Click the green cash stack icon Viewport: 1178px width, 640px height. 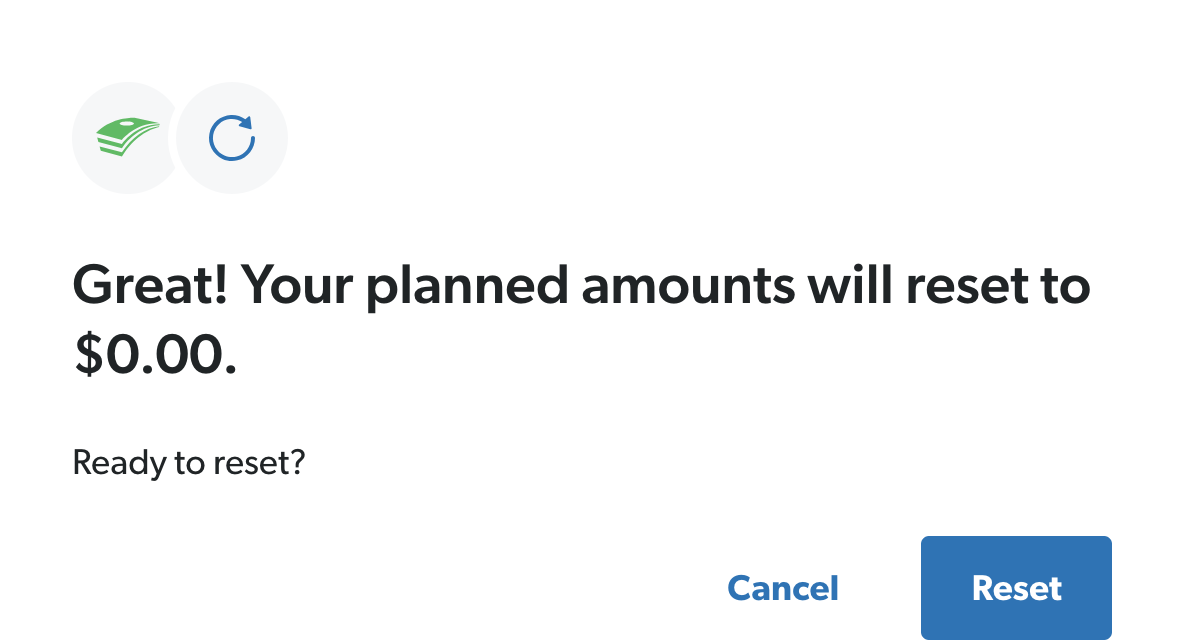pos(128,137)
